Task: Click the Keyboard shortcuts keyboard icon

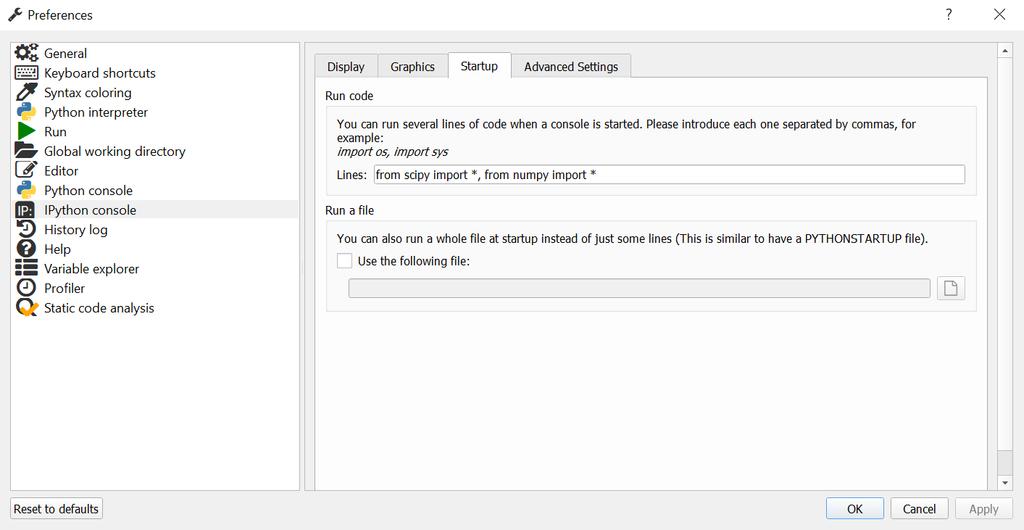Action: tap(27, 72)
